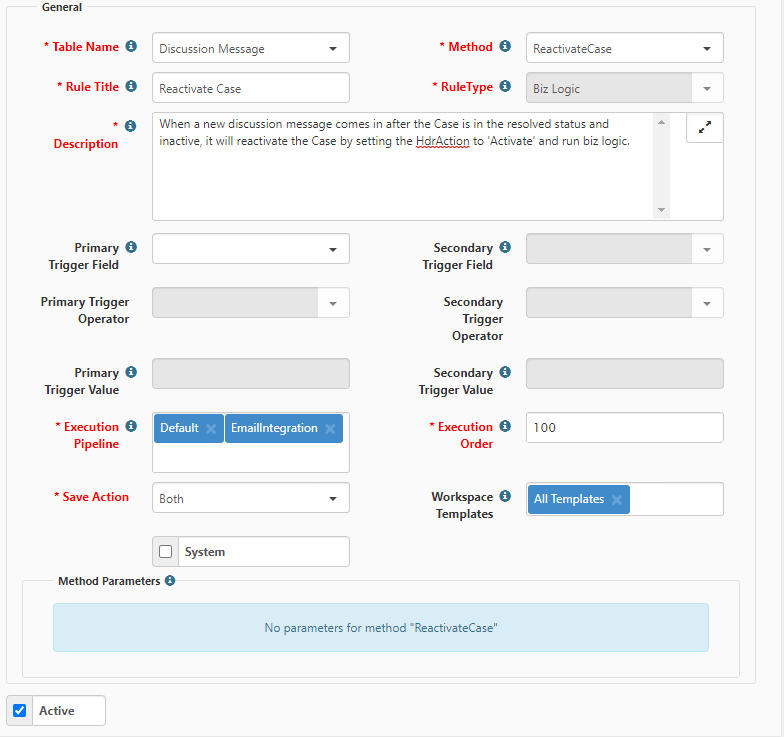Remove the All Templates tag
Image resolution: width=784 pixels, height=737 pixels.
[617, 500]
